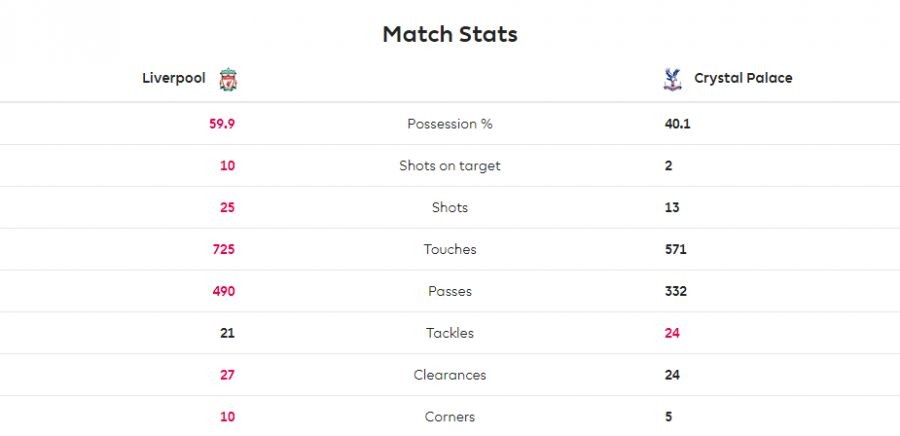Select the Crystal Palace team name
Viewport: 900px width, 436px height.
(743, 78)
